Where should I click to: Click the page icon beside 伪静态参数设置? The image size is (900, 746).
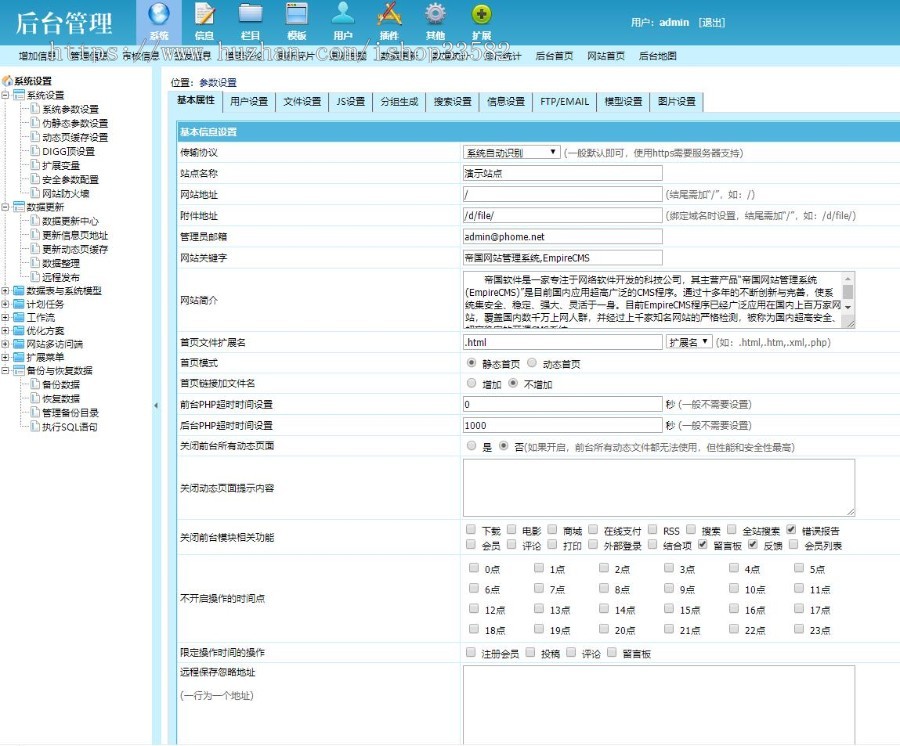tap(35, 123)
